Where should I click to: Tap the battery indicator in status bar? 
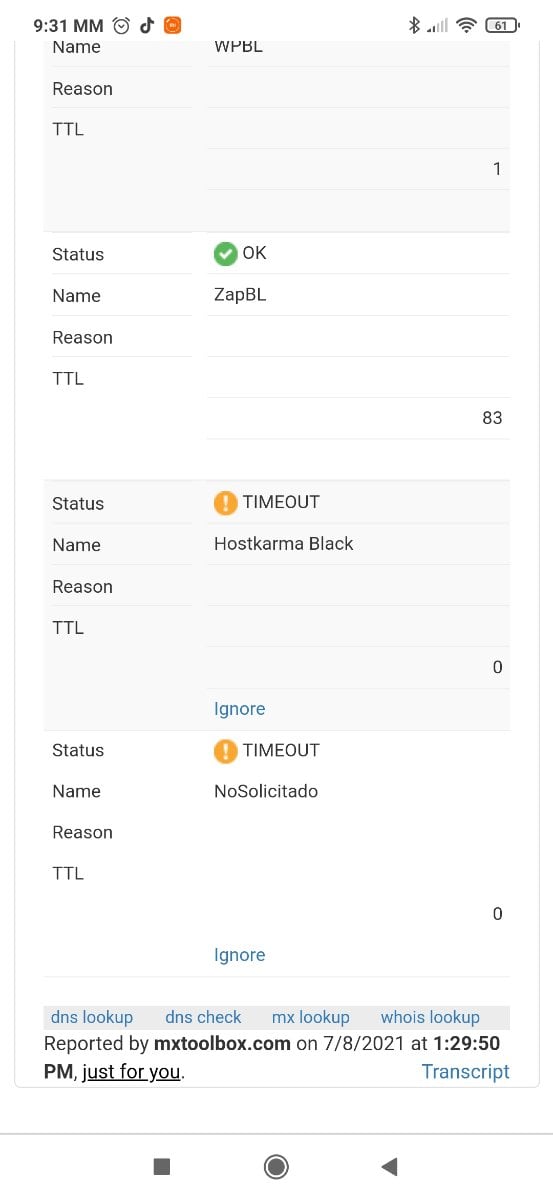502,26
